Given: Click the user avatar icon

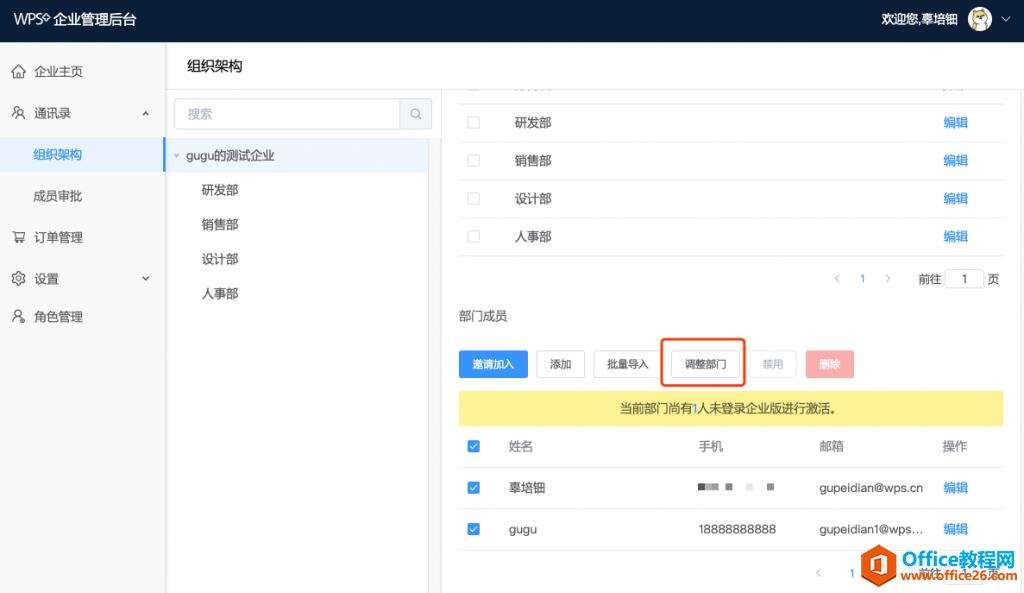Looking at the screenshot, I should [980, 19].
